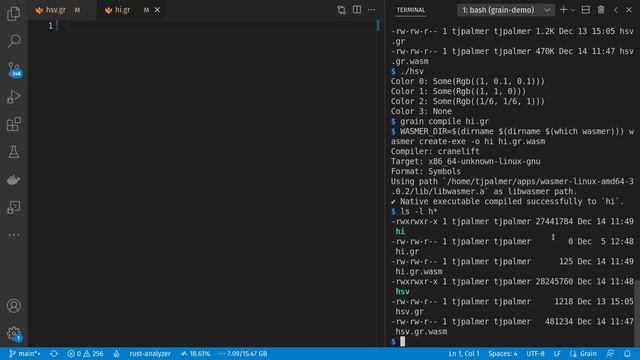Synchronize changes icon in status bar
The height and width of the screenshot is (360, 640).
54,353
